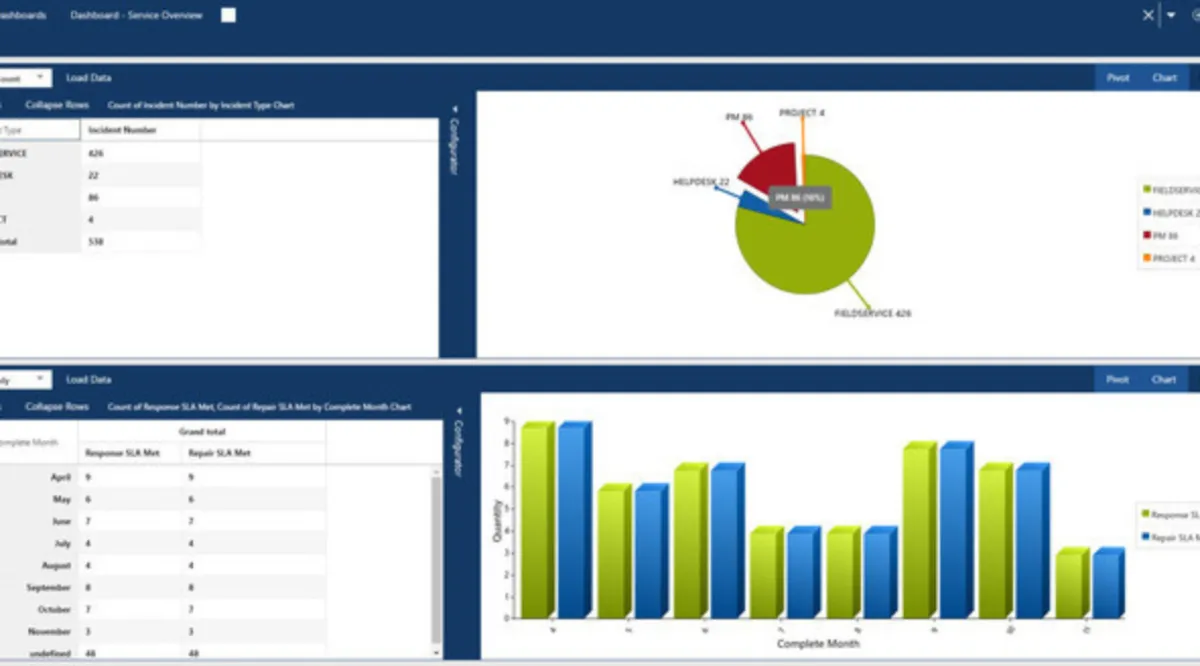Click the Complete Month filter field in table

[x=39, y=443]
